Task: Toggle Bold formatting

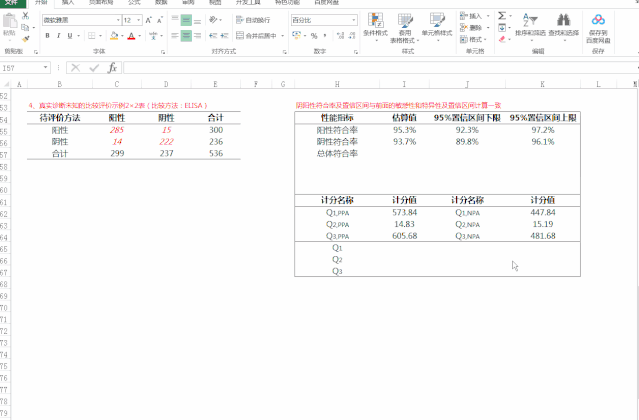Action: (47, 35)
